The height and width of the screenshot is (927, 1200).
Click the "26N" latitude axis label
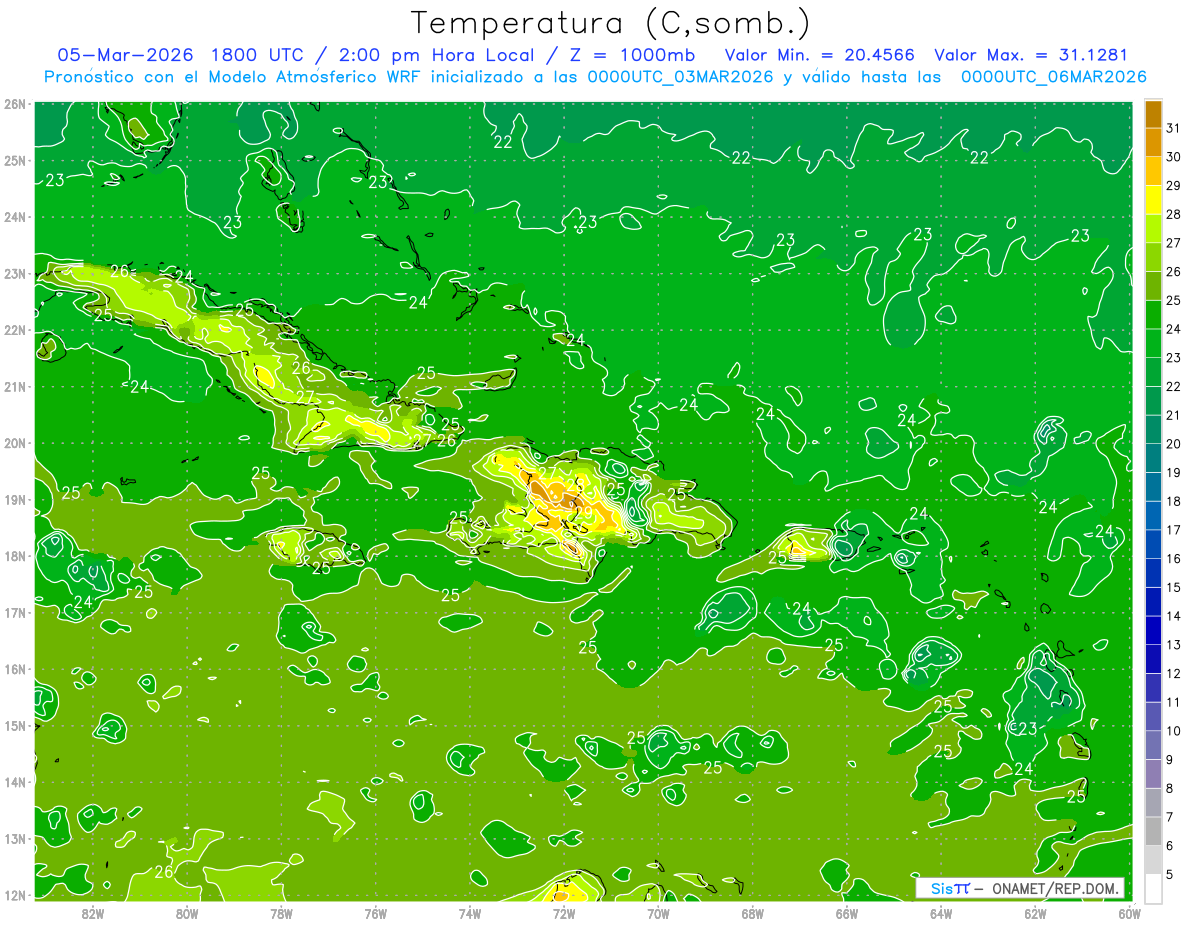coord(15,104)
